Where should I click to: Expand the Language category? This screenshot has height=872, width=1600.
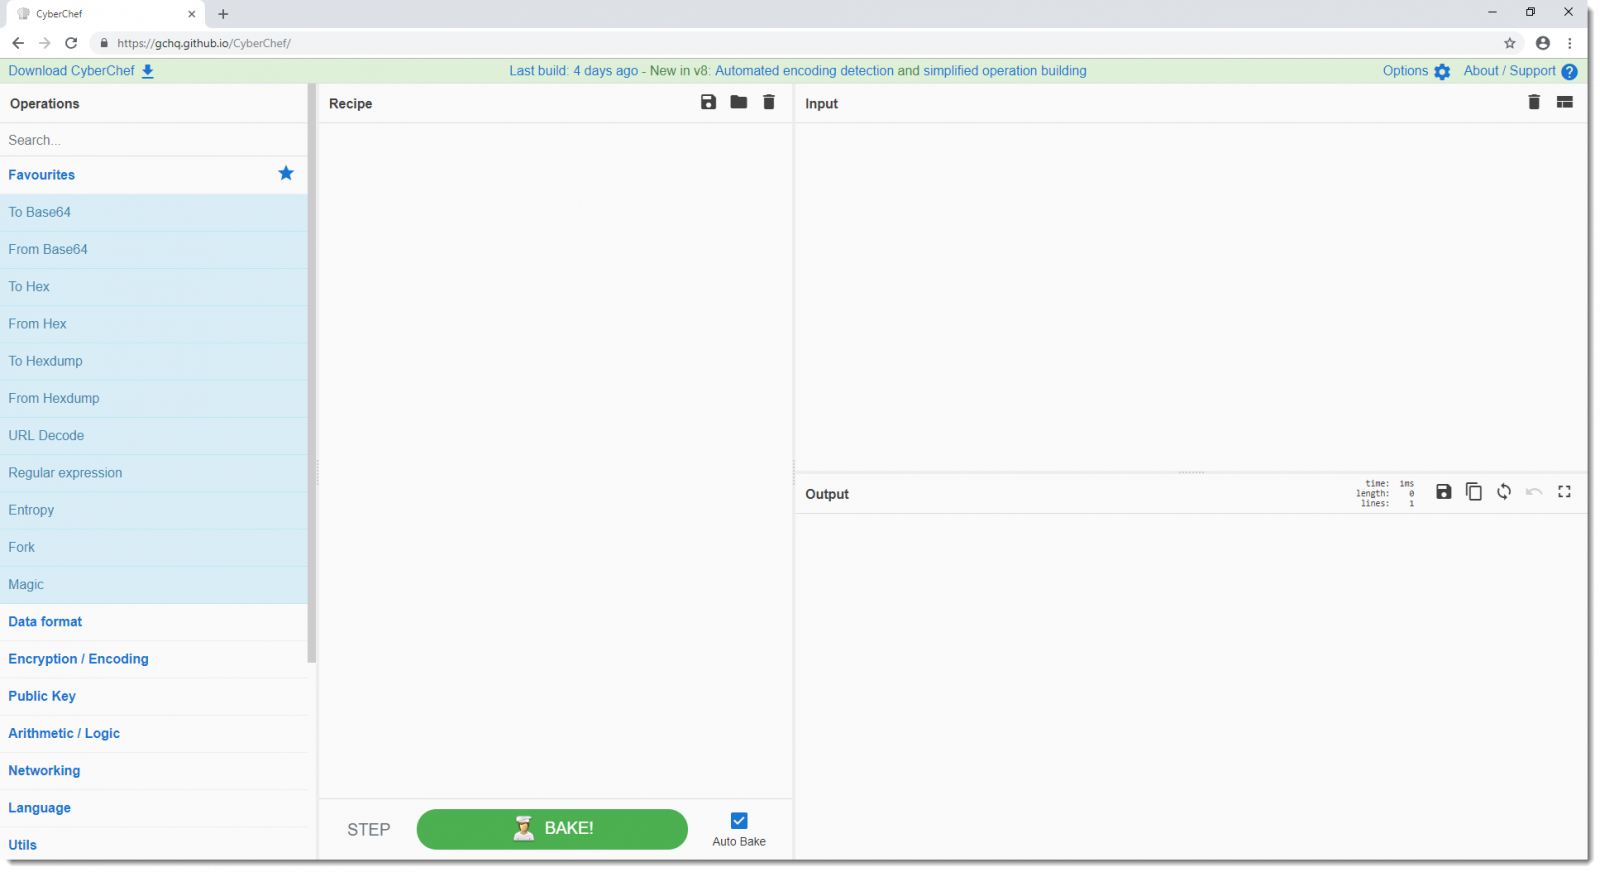(154, 808)
